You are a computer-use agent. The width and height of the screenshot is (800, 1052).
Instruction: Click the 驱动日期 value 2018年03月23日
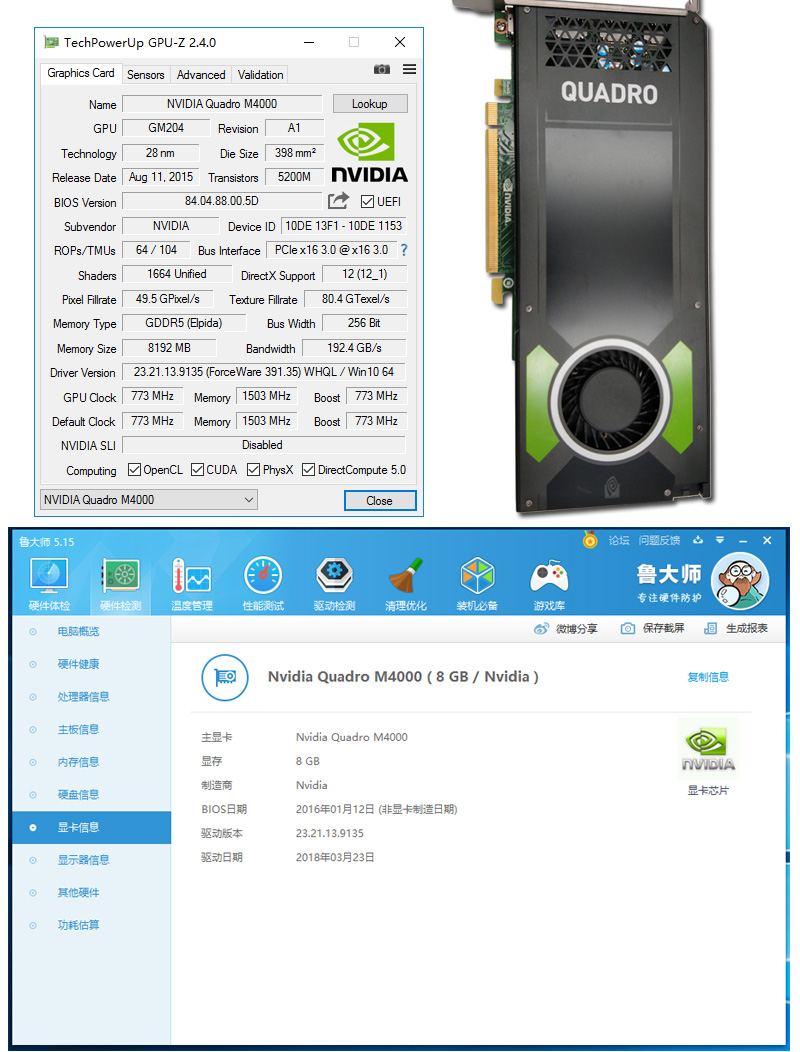pos(335,857)
